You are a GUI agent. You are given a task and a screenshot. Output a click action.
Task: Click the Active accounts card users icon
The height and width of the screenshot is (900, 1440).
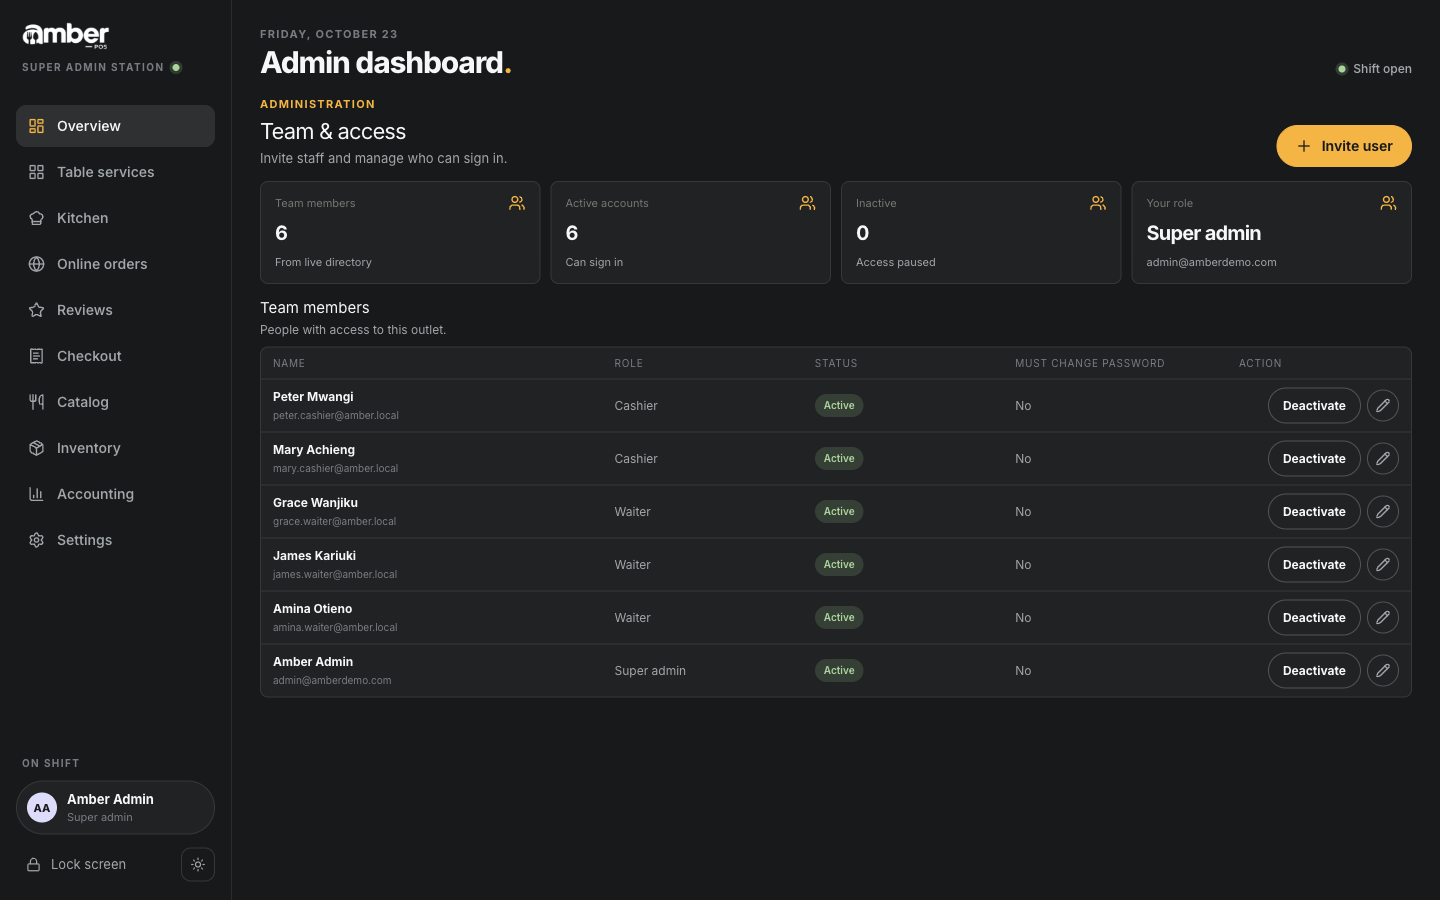(x=807, y=203)
